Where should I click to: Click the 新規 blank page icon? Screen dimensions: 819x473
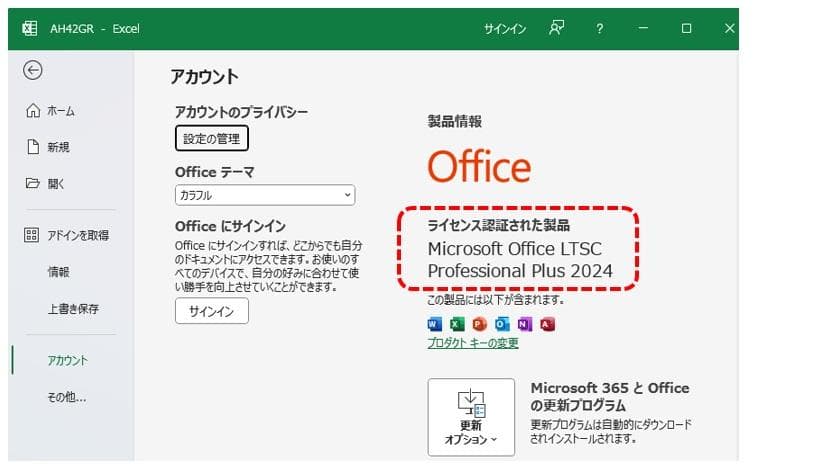[x=33, y=147]
